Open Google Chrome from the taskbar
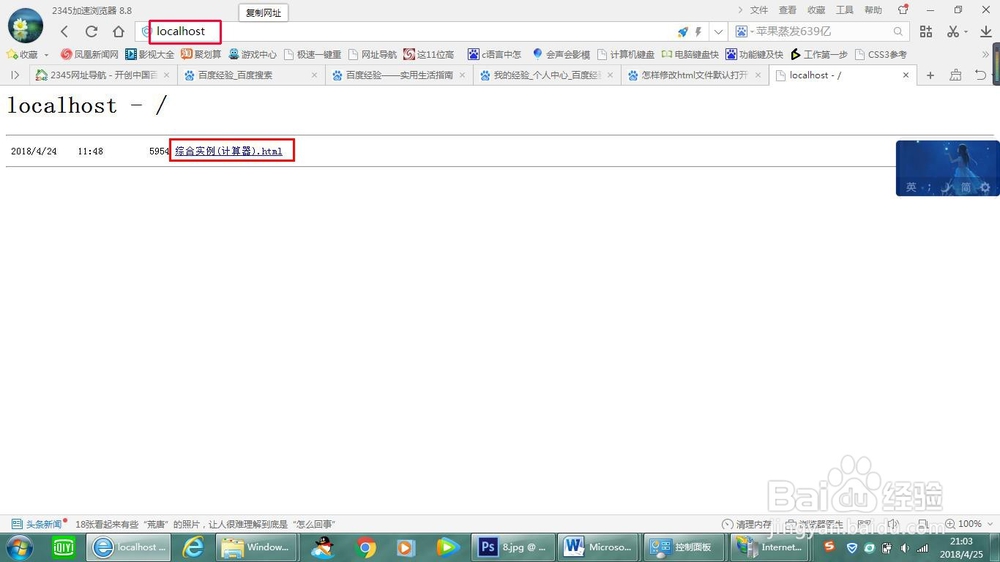 pos(366,547)
